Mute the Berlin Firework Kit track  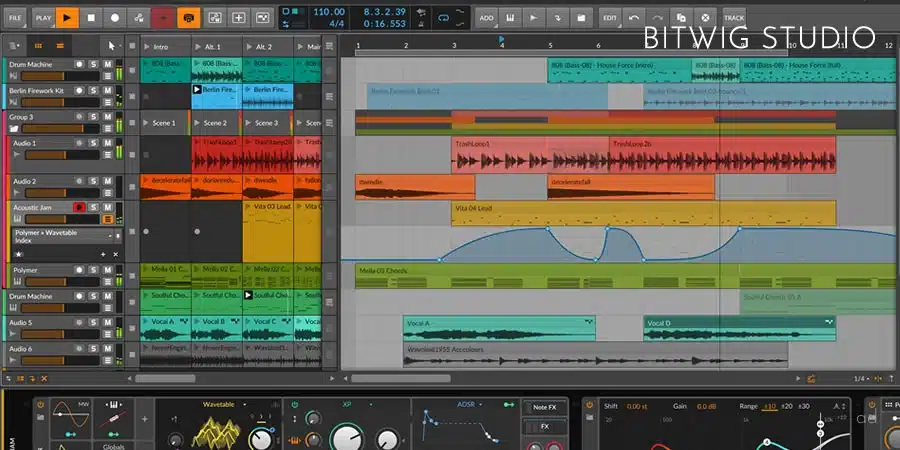(107, 91)
